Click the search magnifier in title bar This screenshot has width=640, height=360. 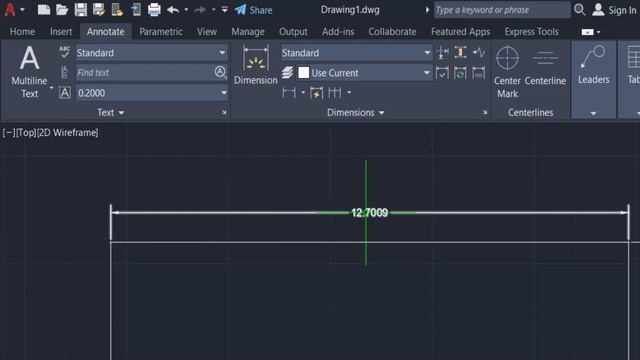coord(580,9)
